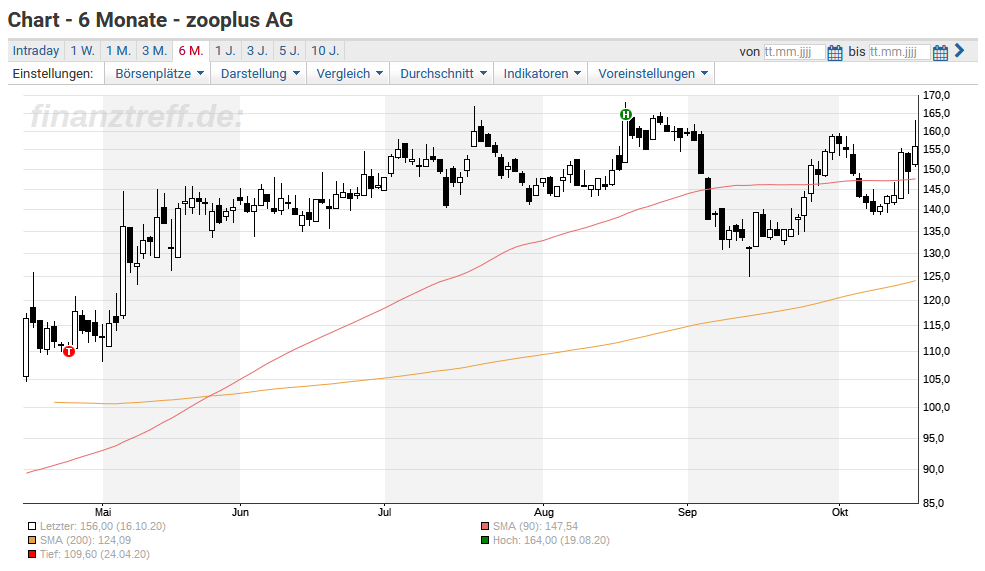Click the 'Einstellungen:' label

pos(53,73)
